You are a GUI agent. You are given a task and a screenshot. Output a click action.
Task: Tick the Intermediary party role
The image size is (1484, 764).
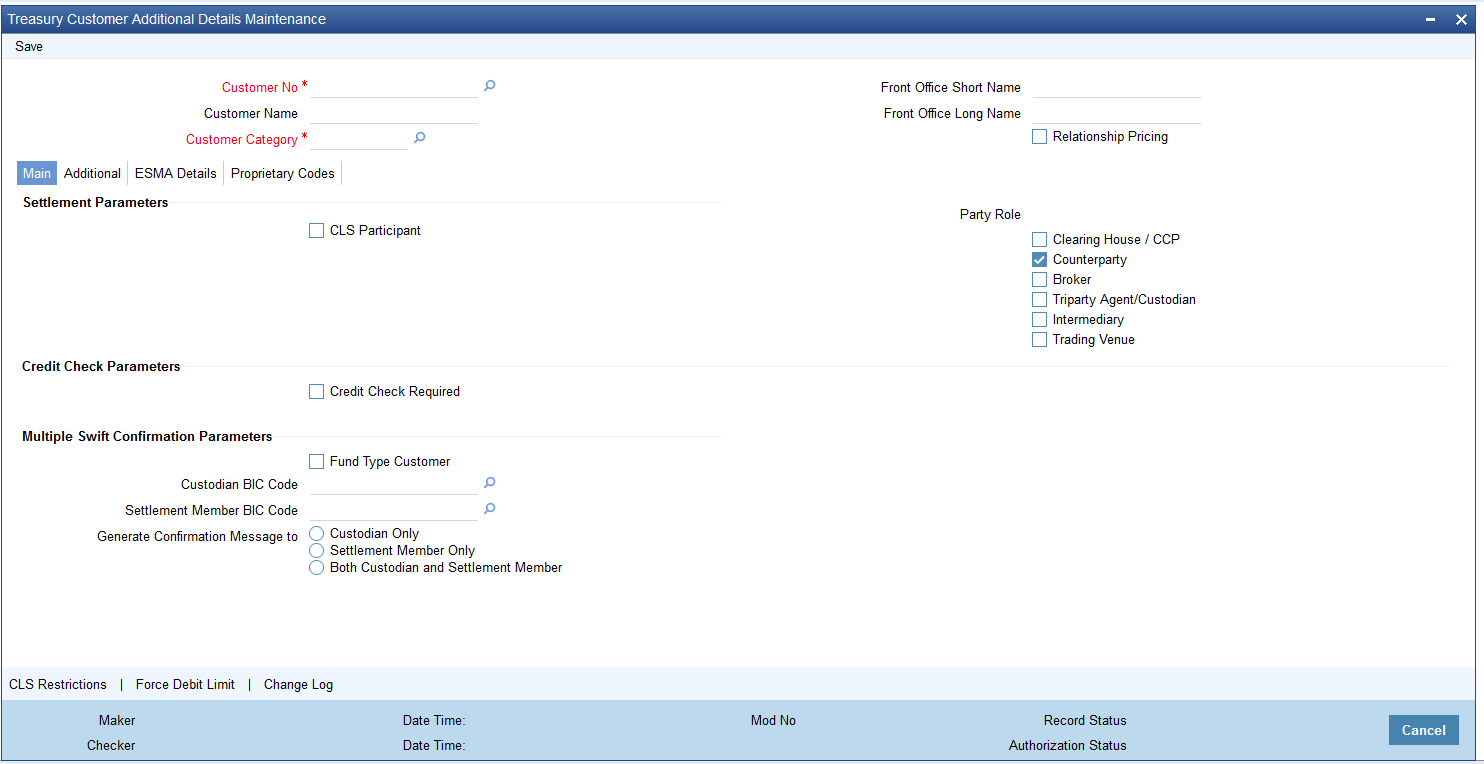click(x=1040, y=320)
